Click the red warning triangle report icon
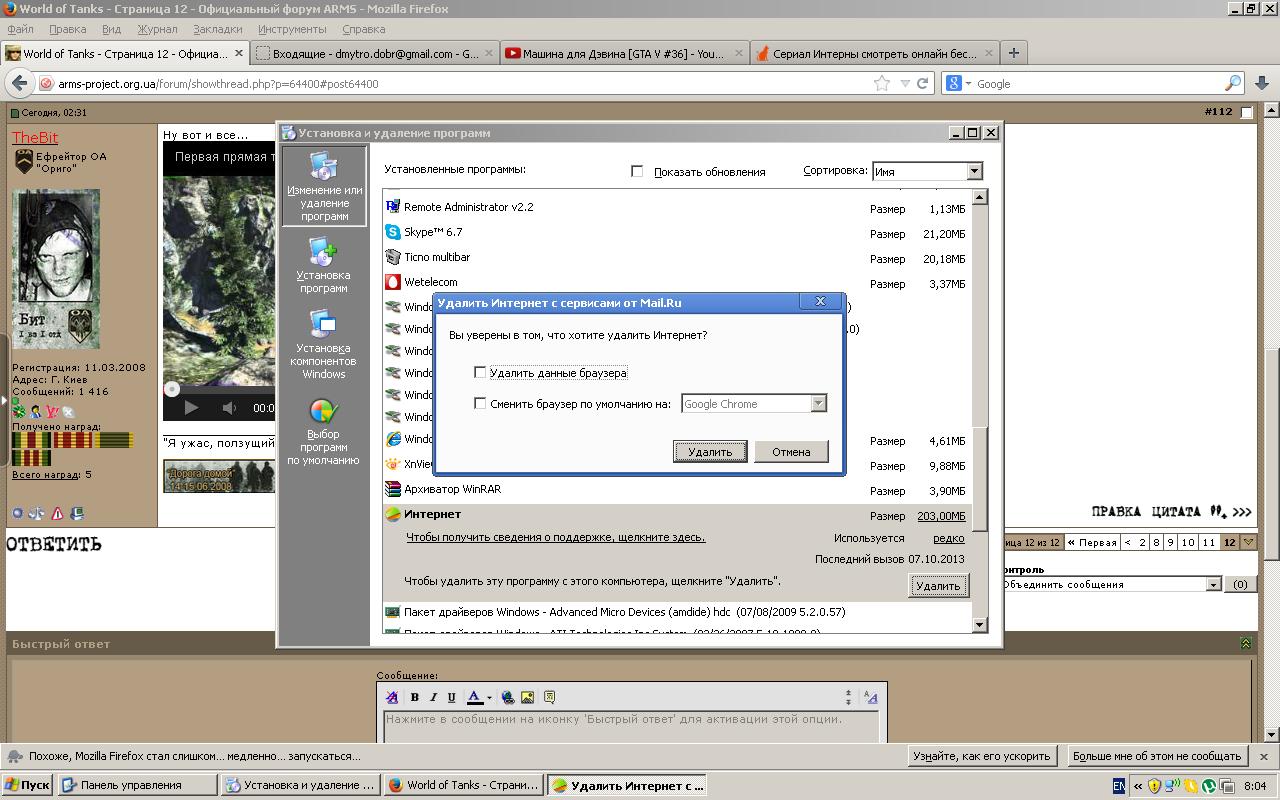This screenshot has height=800, width=1280. [57, 513]
